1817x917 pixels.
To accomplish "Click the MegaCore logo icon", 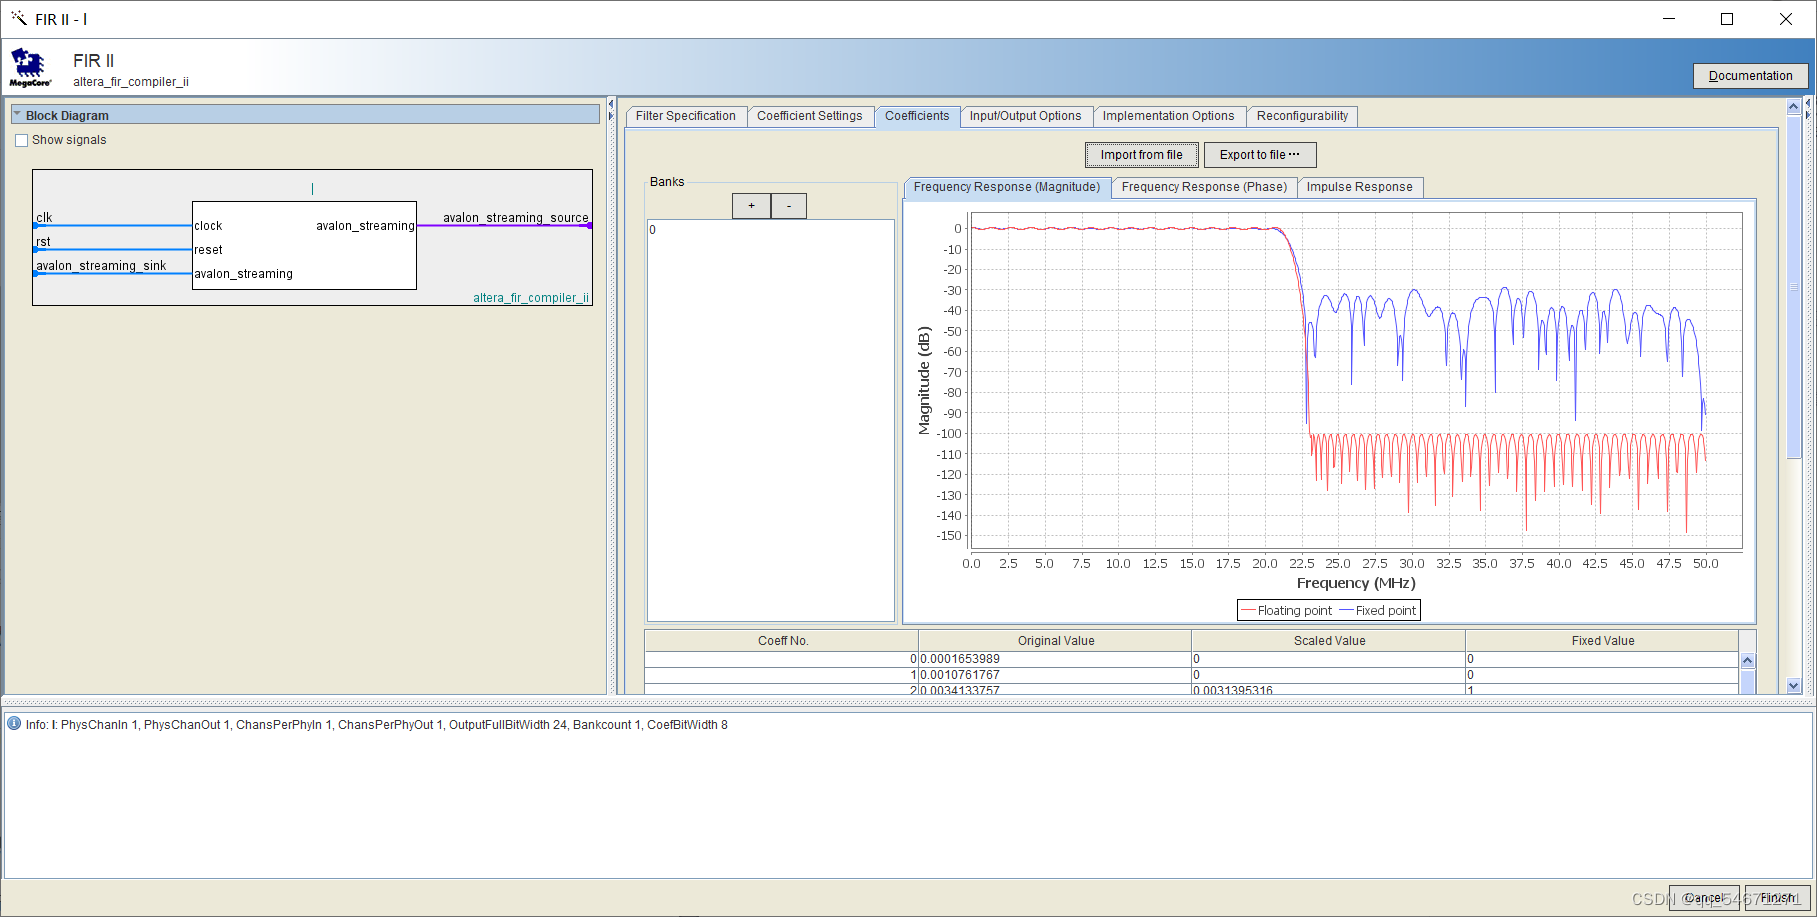I will pos(29,68).
